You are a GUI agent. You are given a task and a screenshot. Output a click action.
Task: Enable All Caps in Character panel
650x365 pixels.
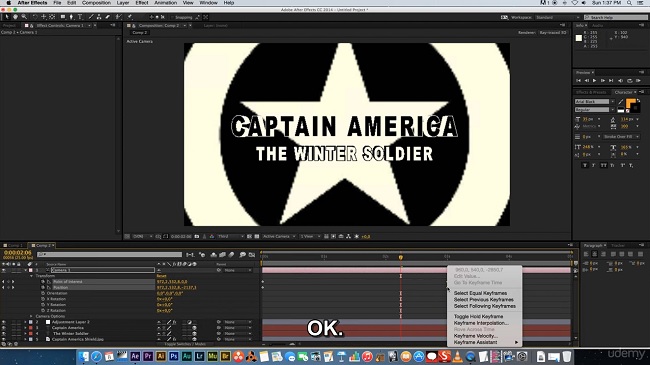click(604, 165)
